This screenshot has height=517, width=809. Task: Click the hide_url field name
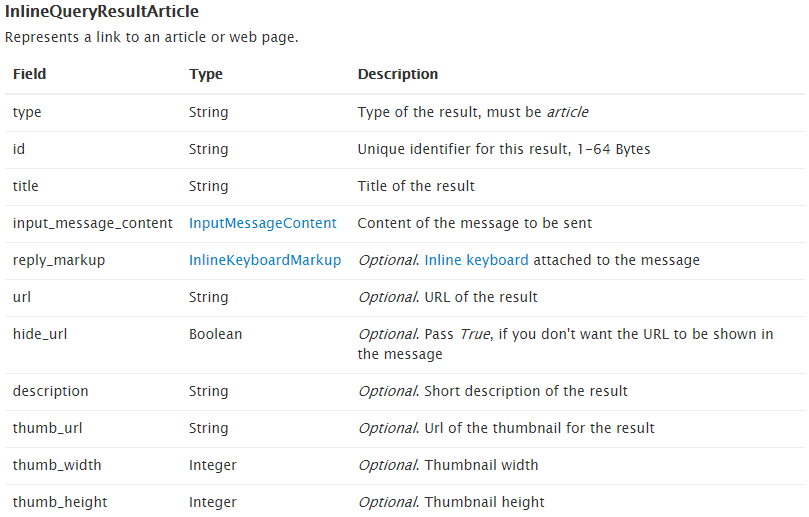[40, 334]
